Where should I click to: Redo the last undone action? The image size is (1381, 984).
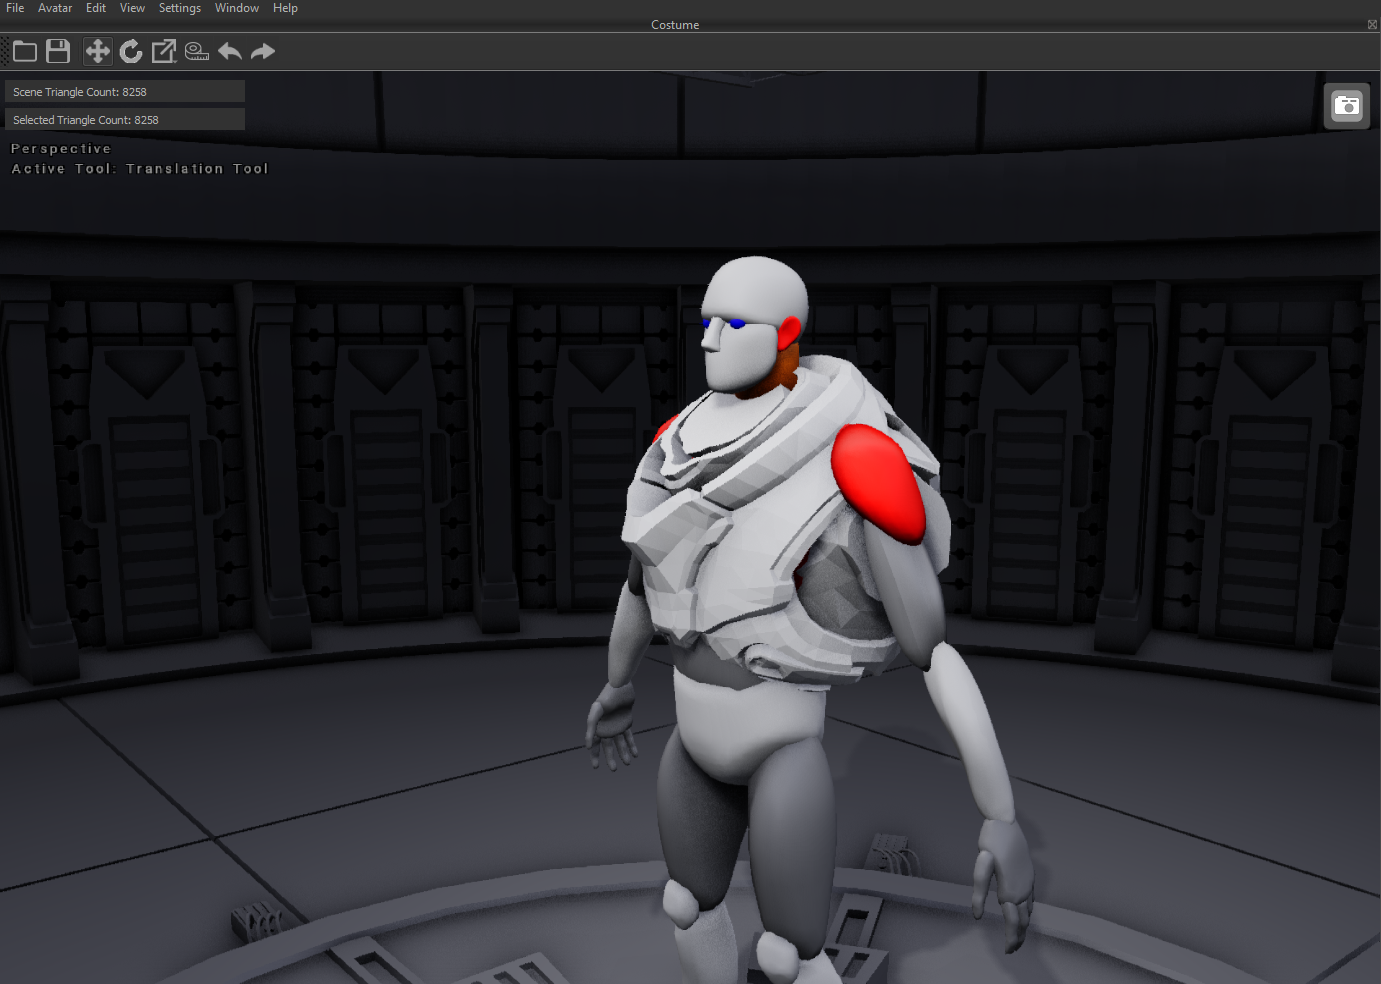[263, 51]
